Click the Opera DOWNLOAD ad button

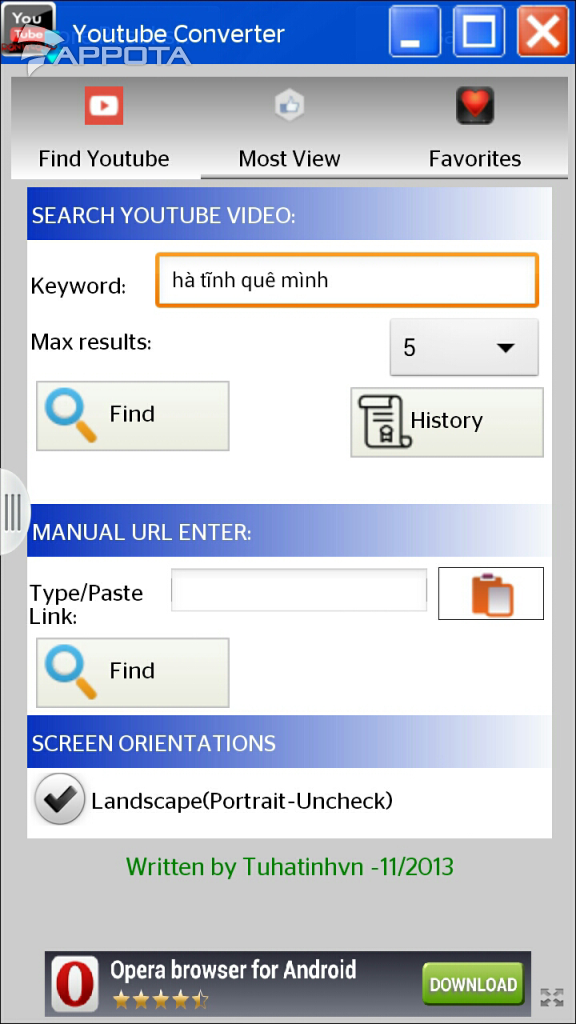point(473,984)
